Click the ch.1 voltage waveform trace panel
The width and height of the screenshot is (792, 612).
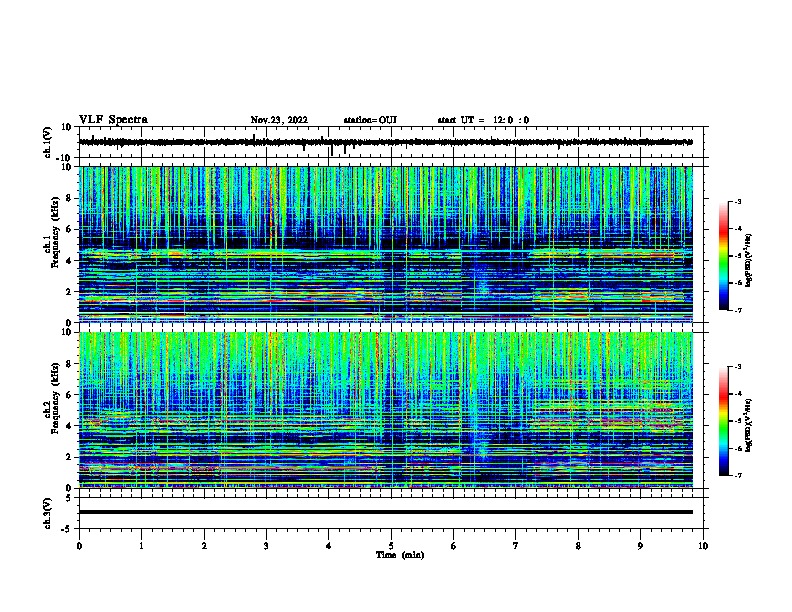pyautogui.click(x=391, y=142)
